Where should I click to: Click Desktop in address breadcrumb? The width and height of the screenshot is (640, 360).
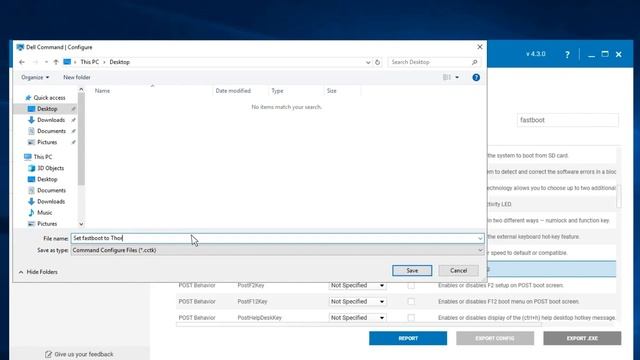point(119,62)
